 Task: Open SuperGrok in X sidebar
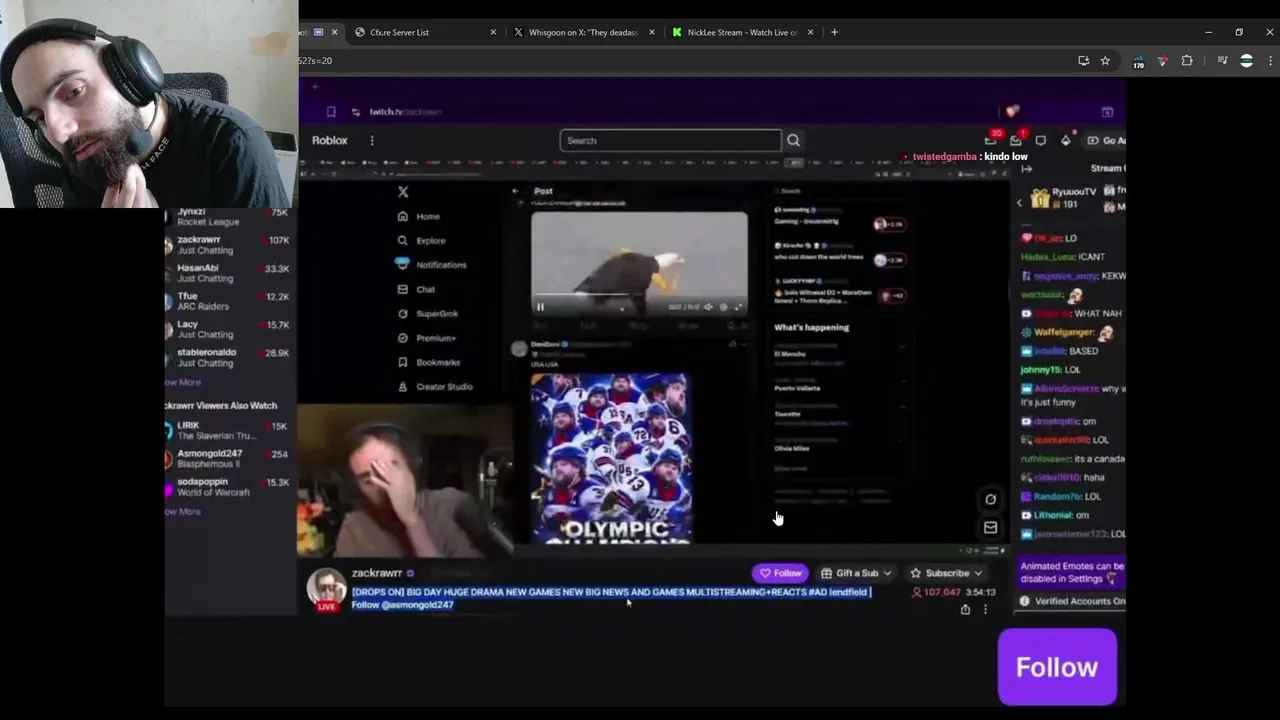click(427, 314)
